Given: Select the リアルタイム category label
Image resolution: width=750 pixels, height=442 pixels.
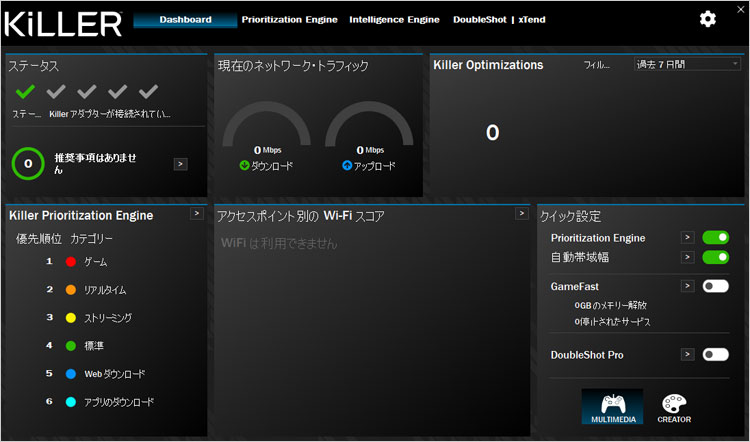Looking at the screenshot, I should 105,290.
